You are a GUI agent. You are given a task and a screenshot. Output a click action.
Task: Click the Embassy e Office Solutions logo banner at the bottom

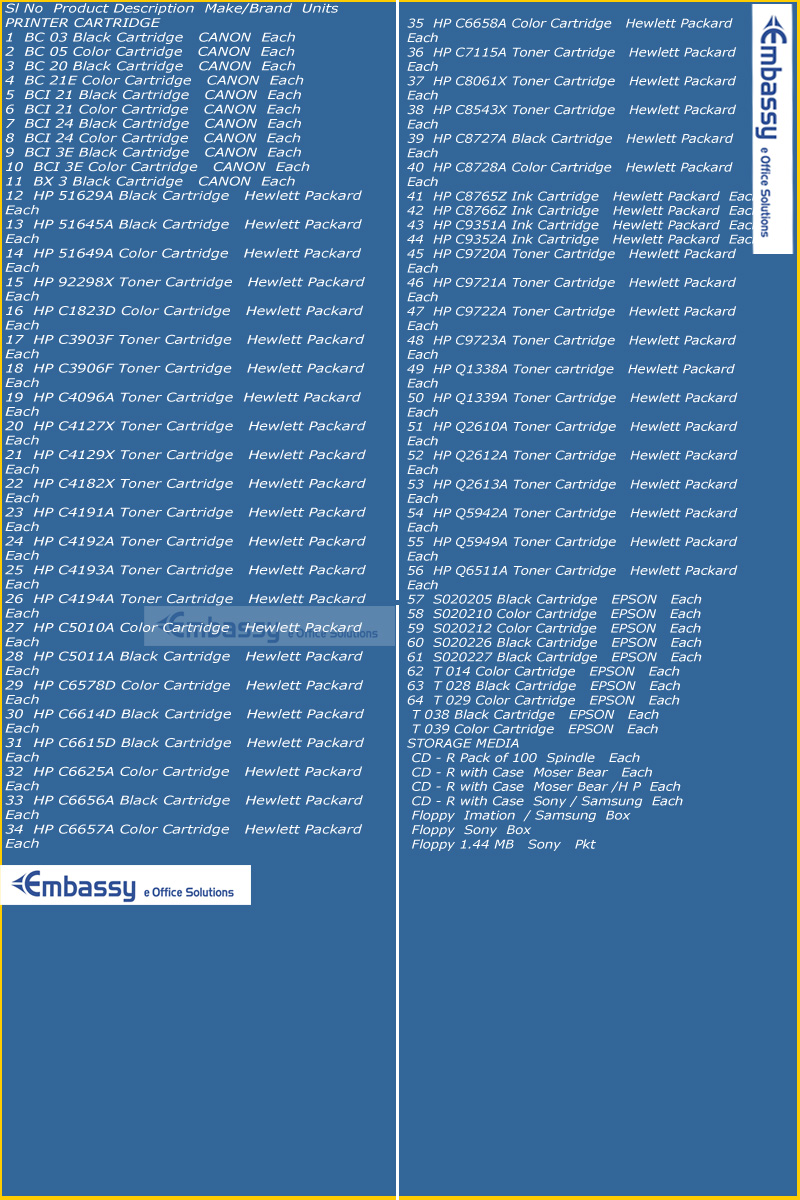pos(126,885)
